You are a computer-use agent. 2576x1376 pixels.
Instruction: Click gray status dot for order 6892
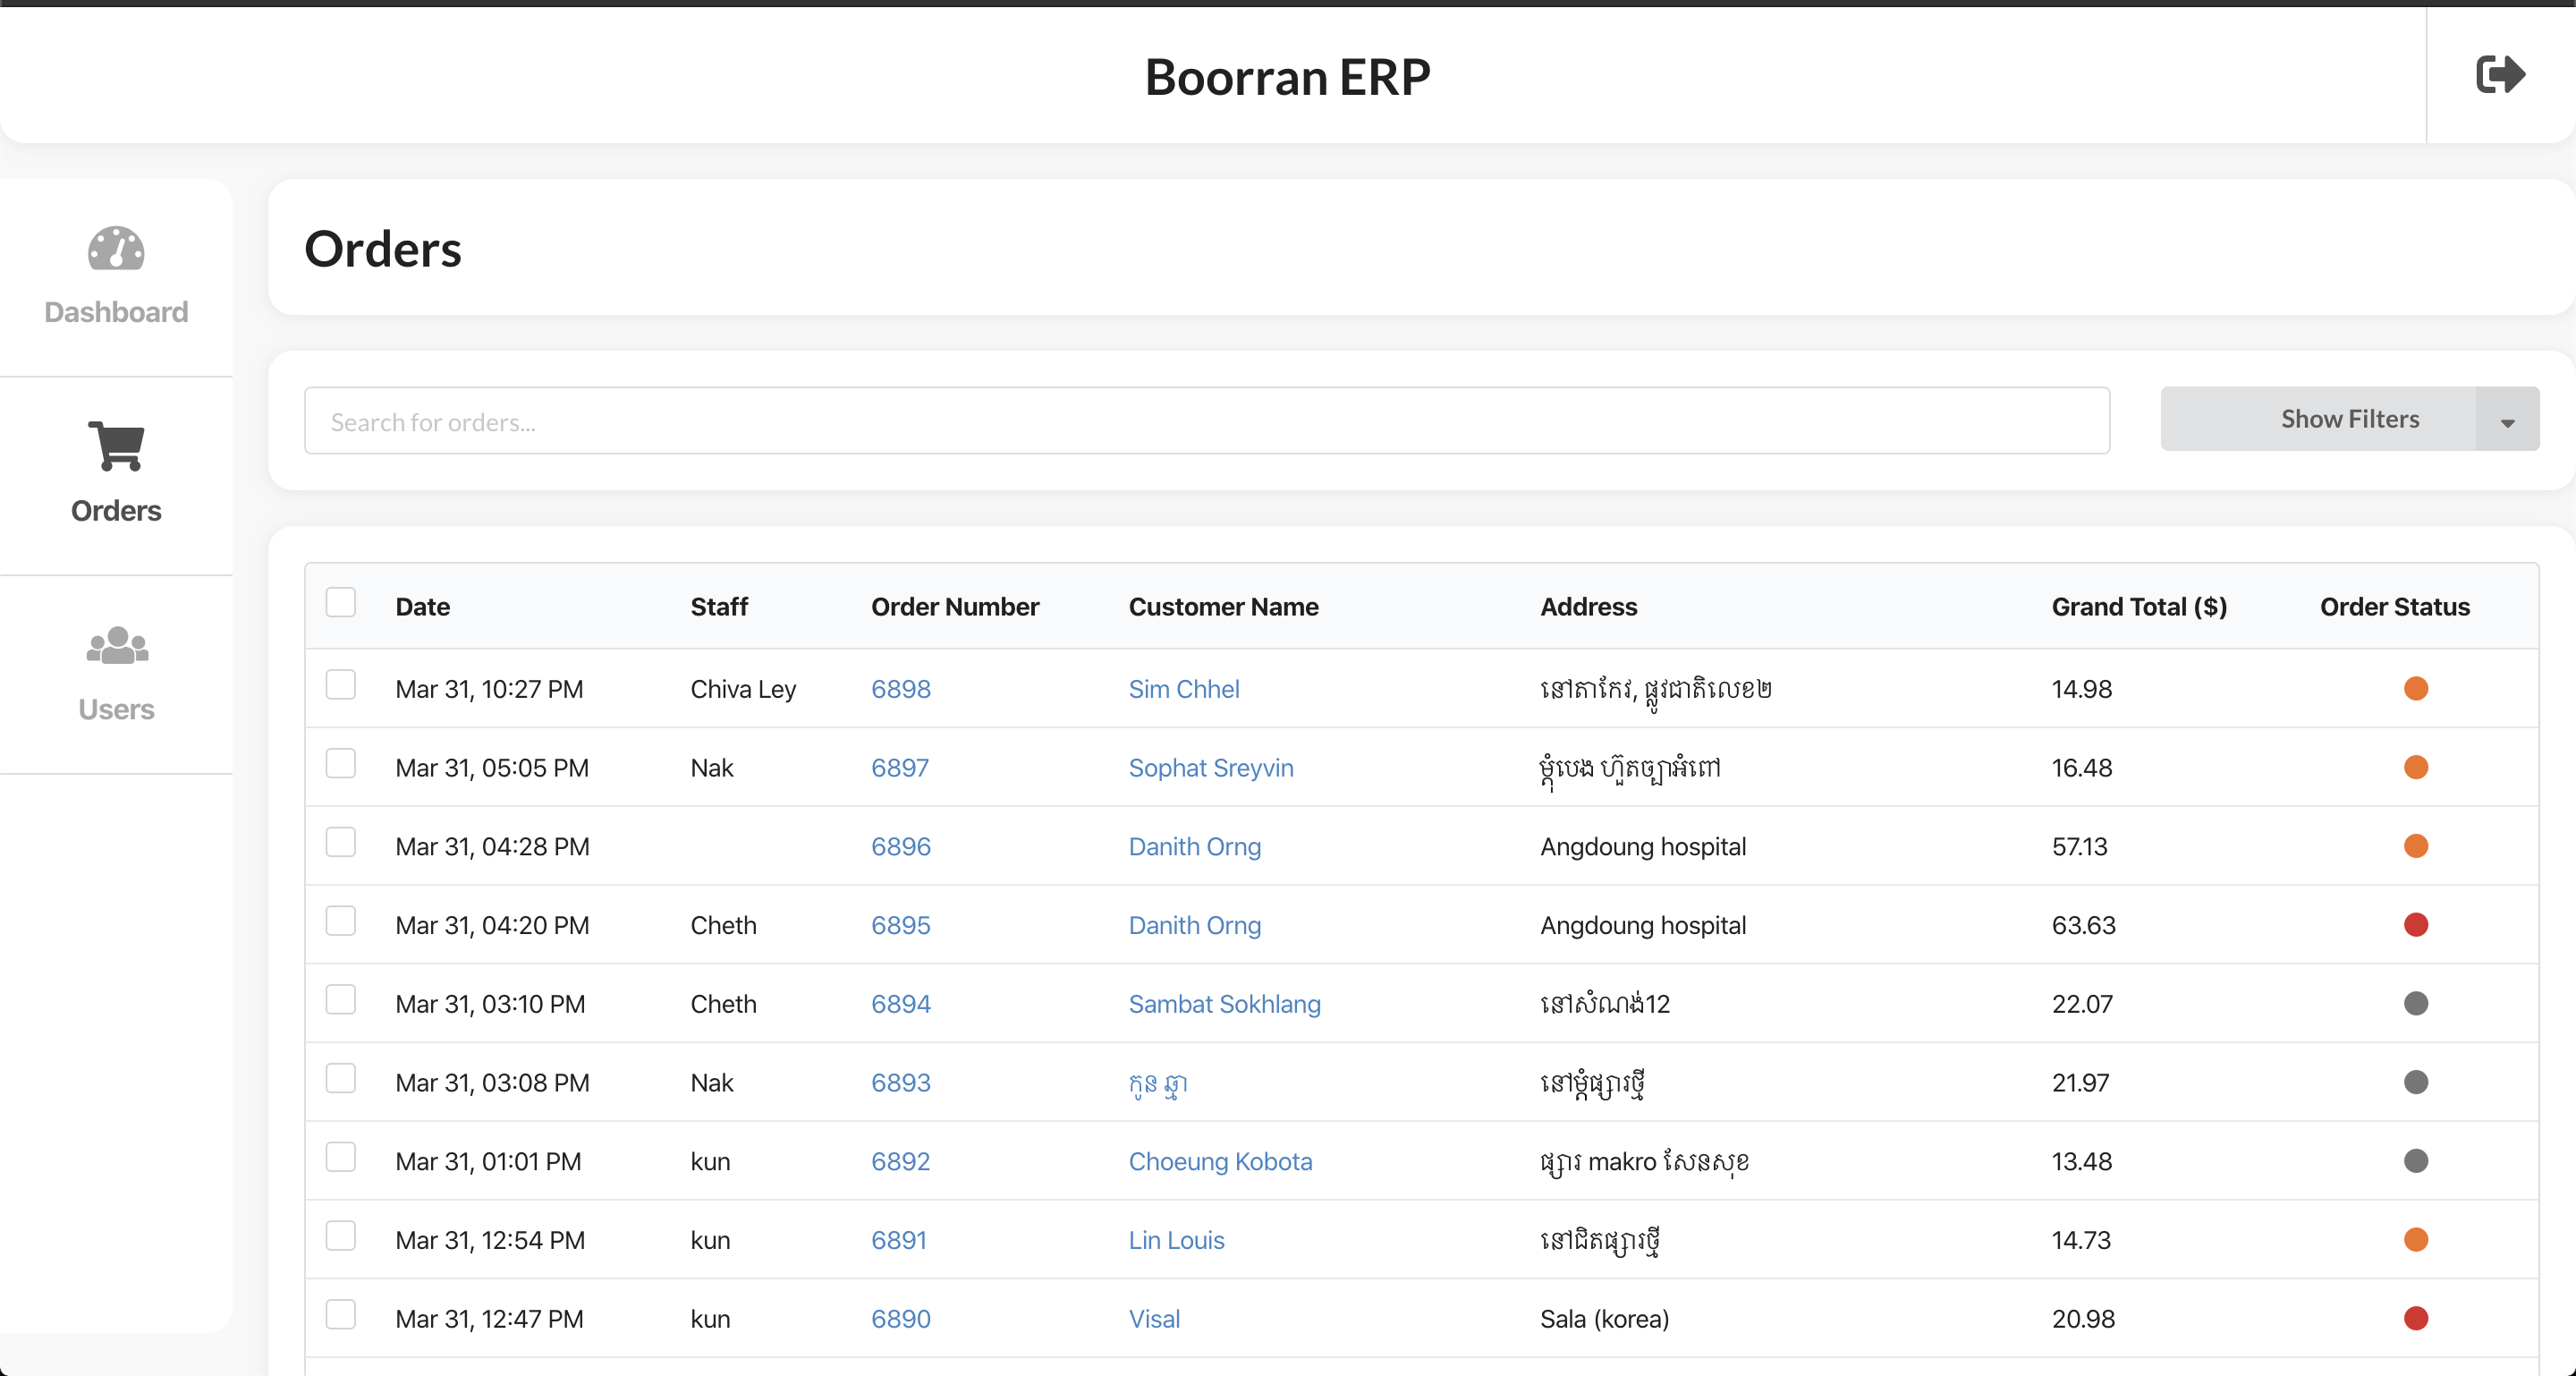(2416, 1162)
